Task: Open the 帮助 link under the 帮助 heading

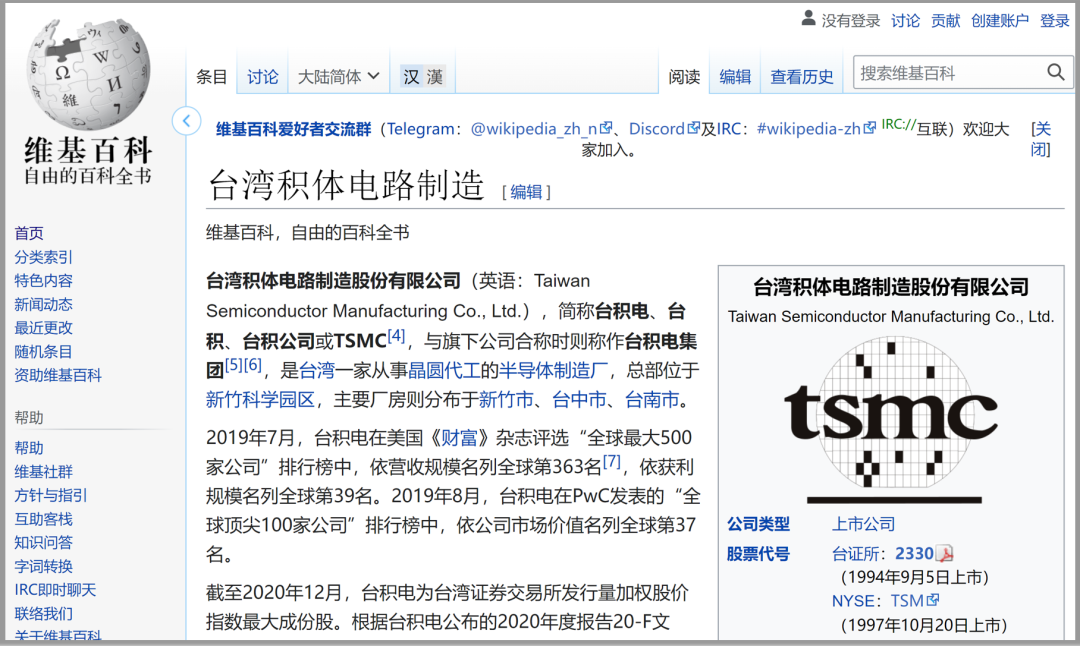Action: 29,448
